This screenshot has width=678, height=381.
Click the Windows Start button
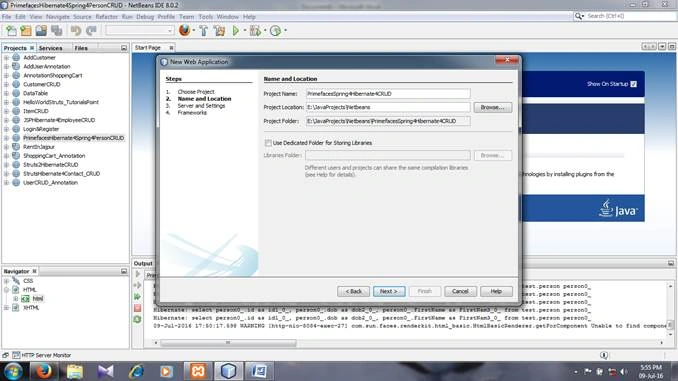13,371
